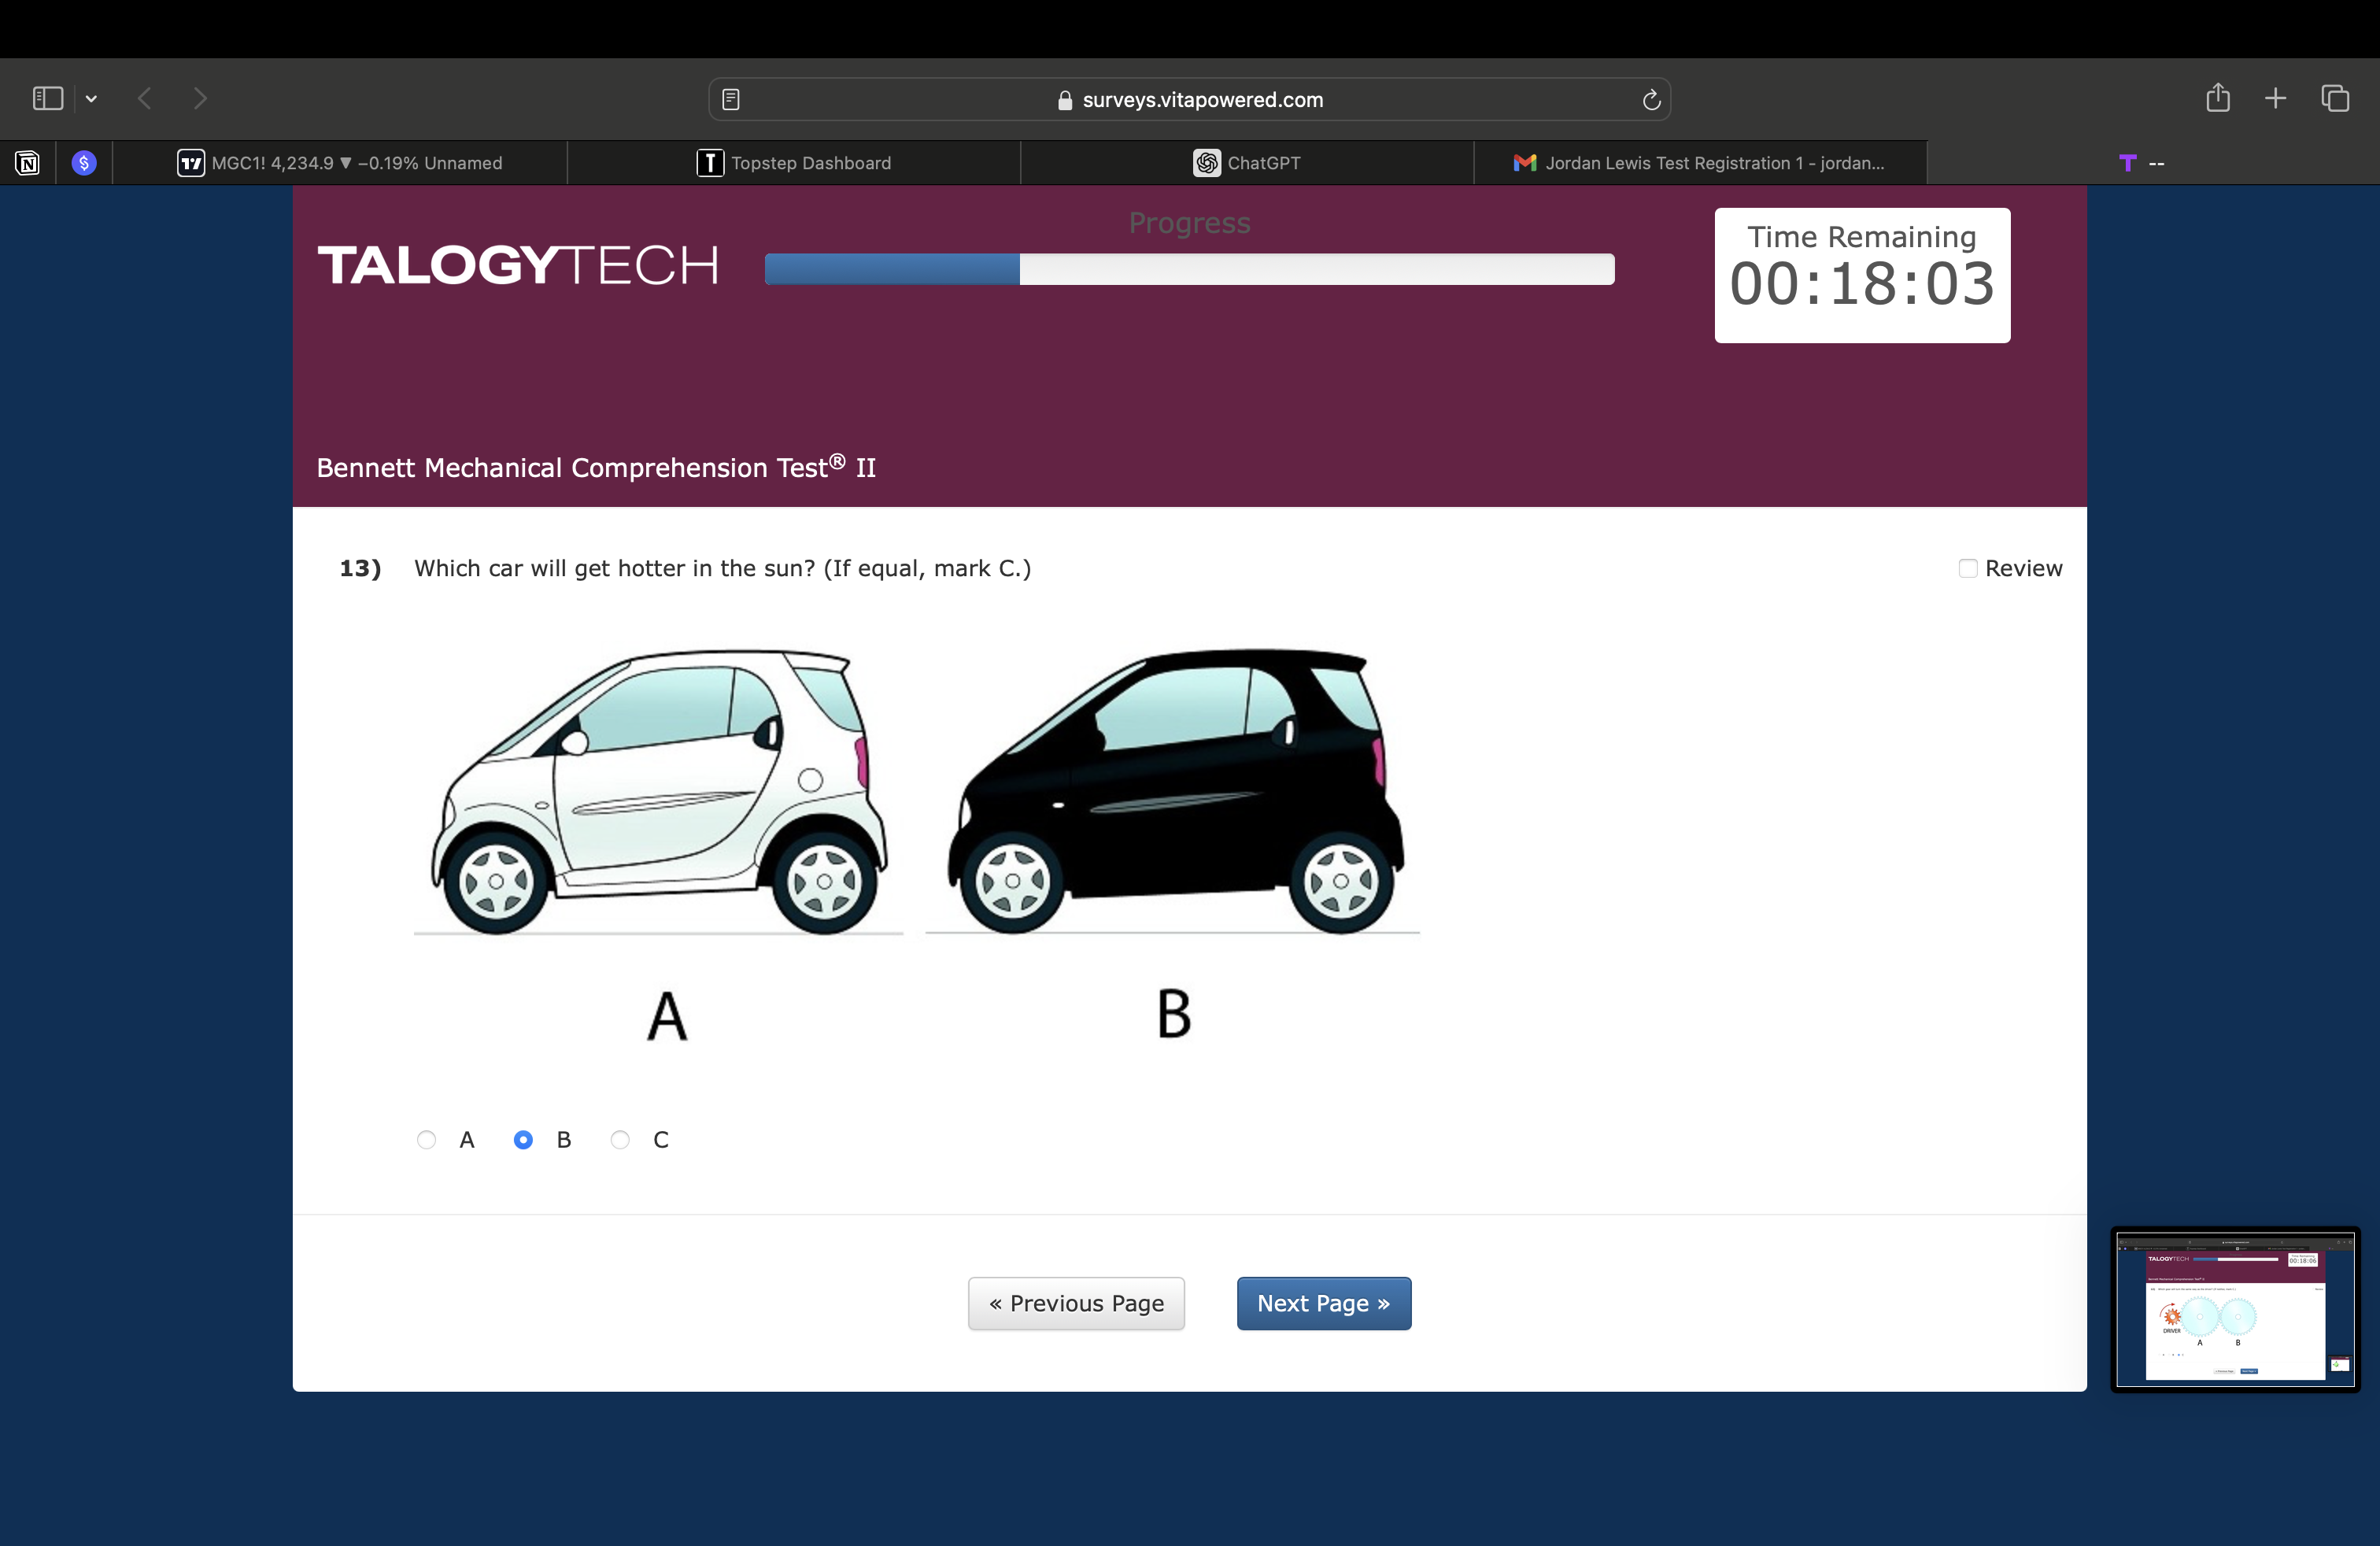The height and width of the screenshot is (1546, 2380).
Task: Click the Share icon in toolbar
Action: pos(2217,98)
